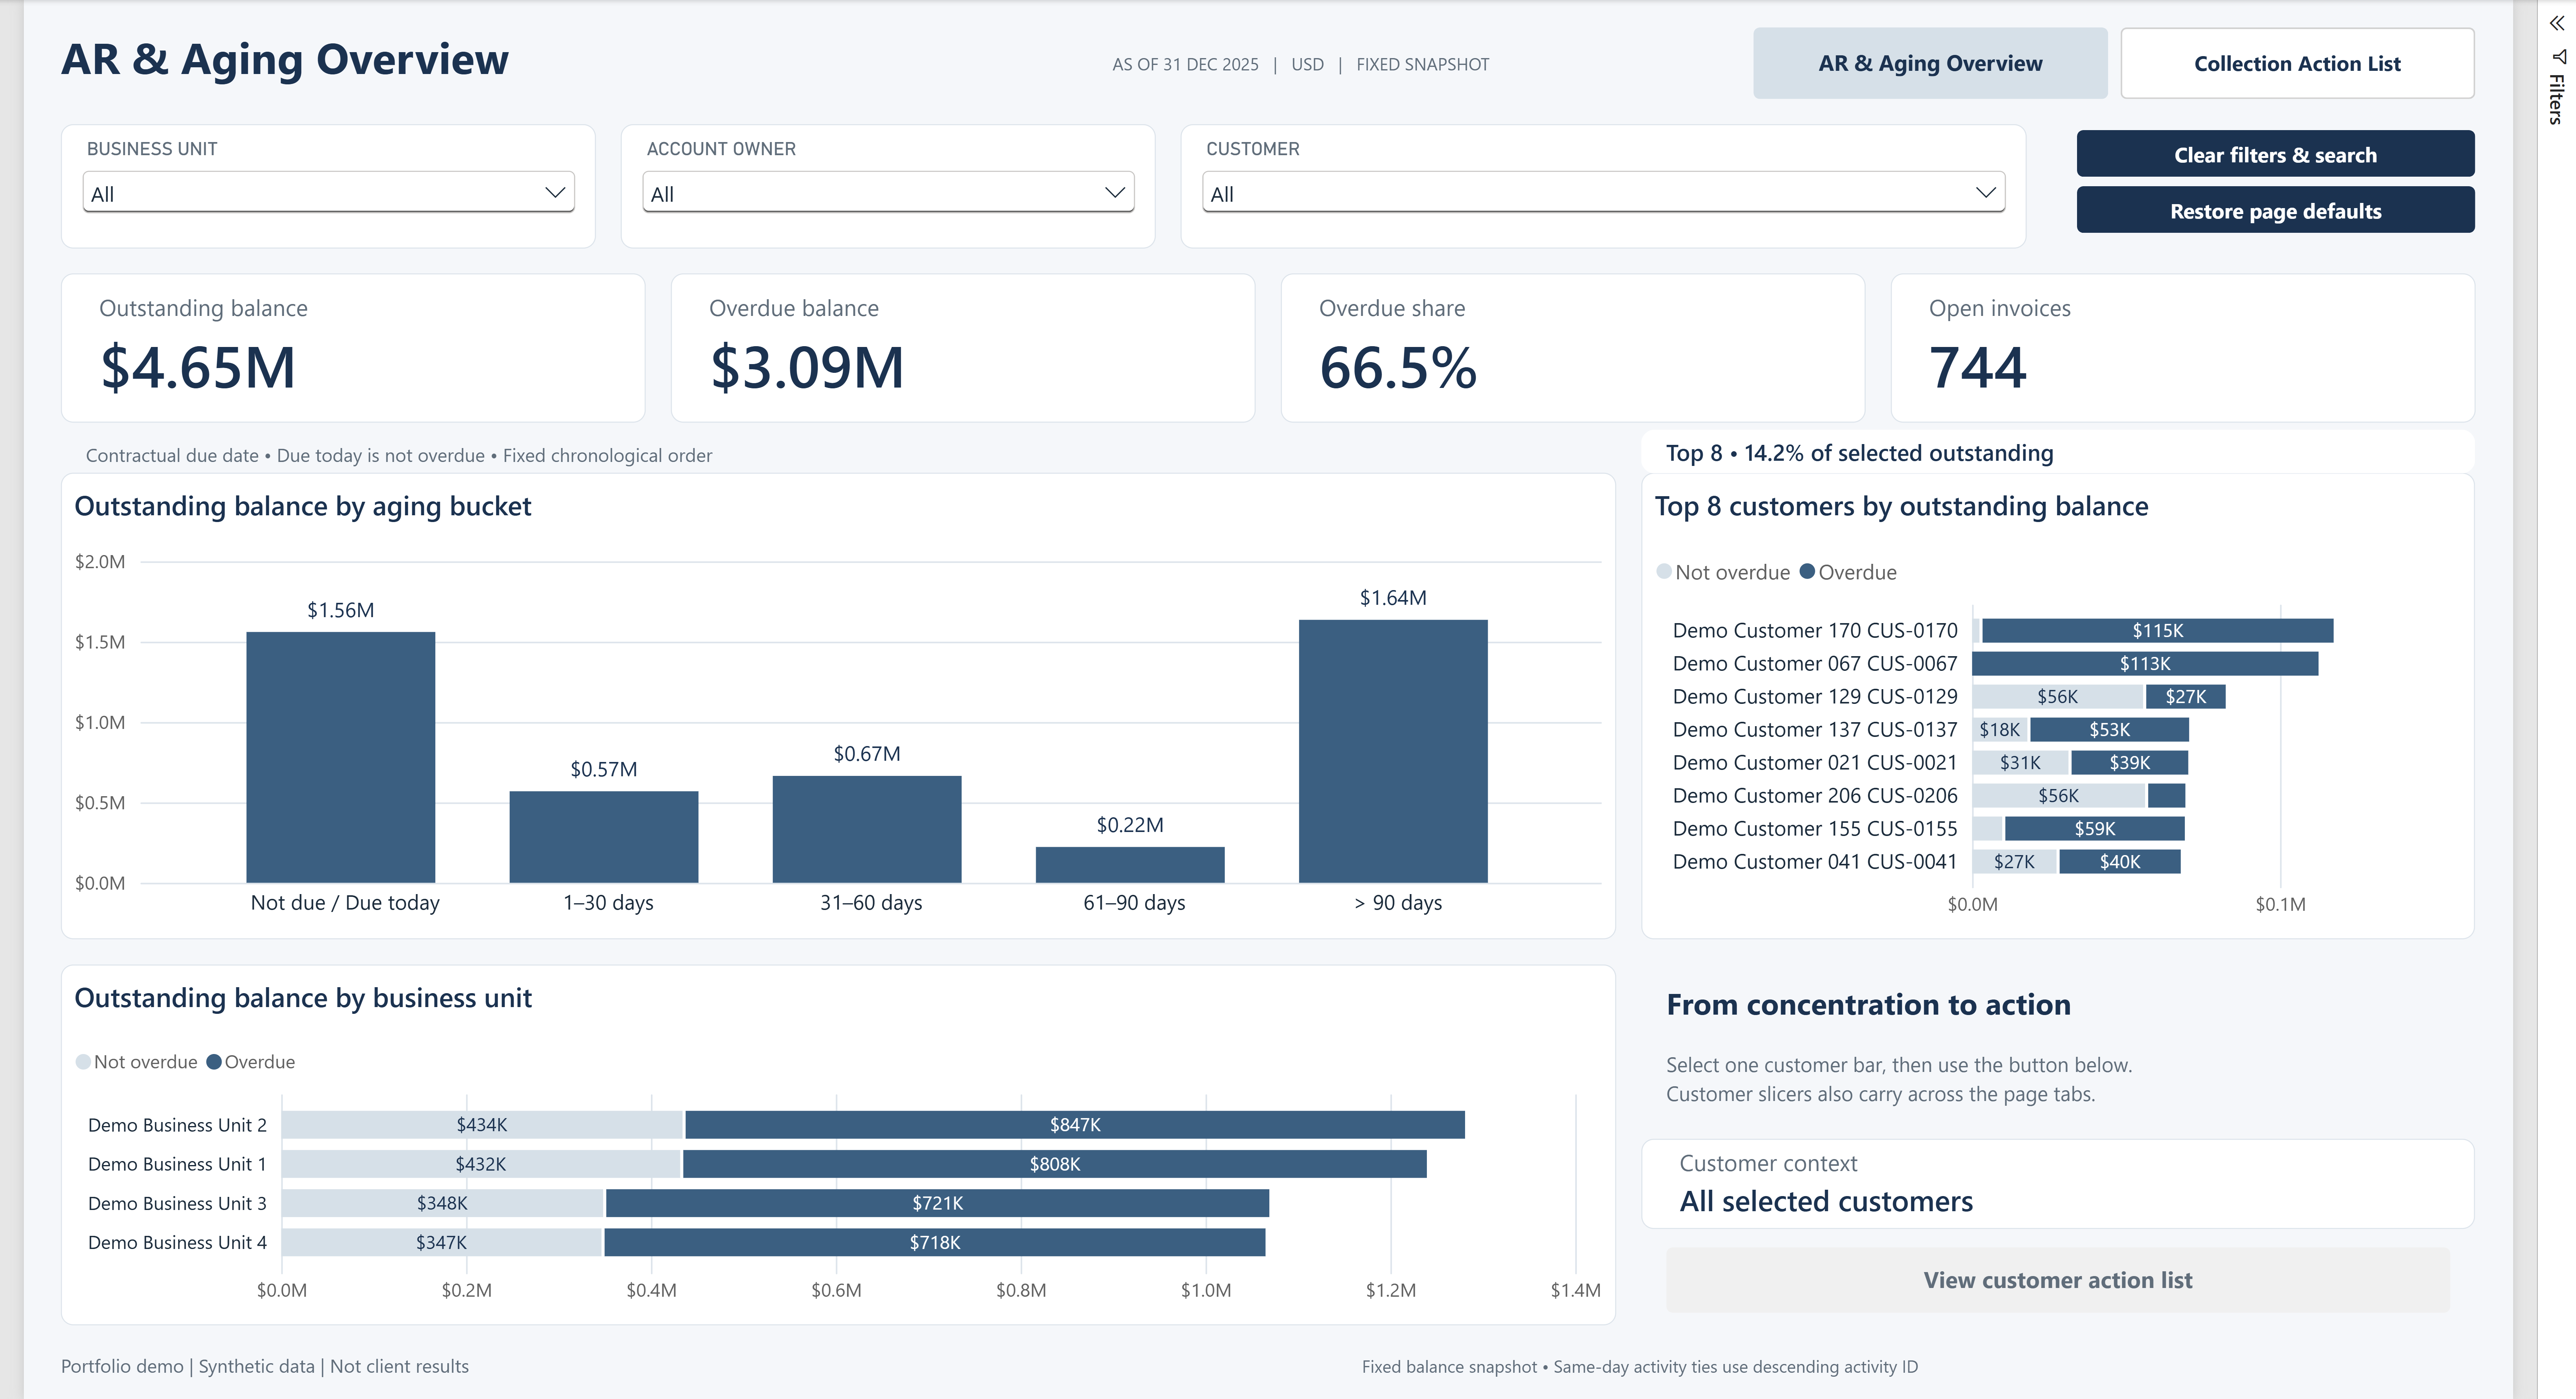Viewport: 2576px width, 1399px height.
Task: Select the Open invoices 744 card
Action: (2183, 348)
